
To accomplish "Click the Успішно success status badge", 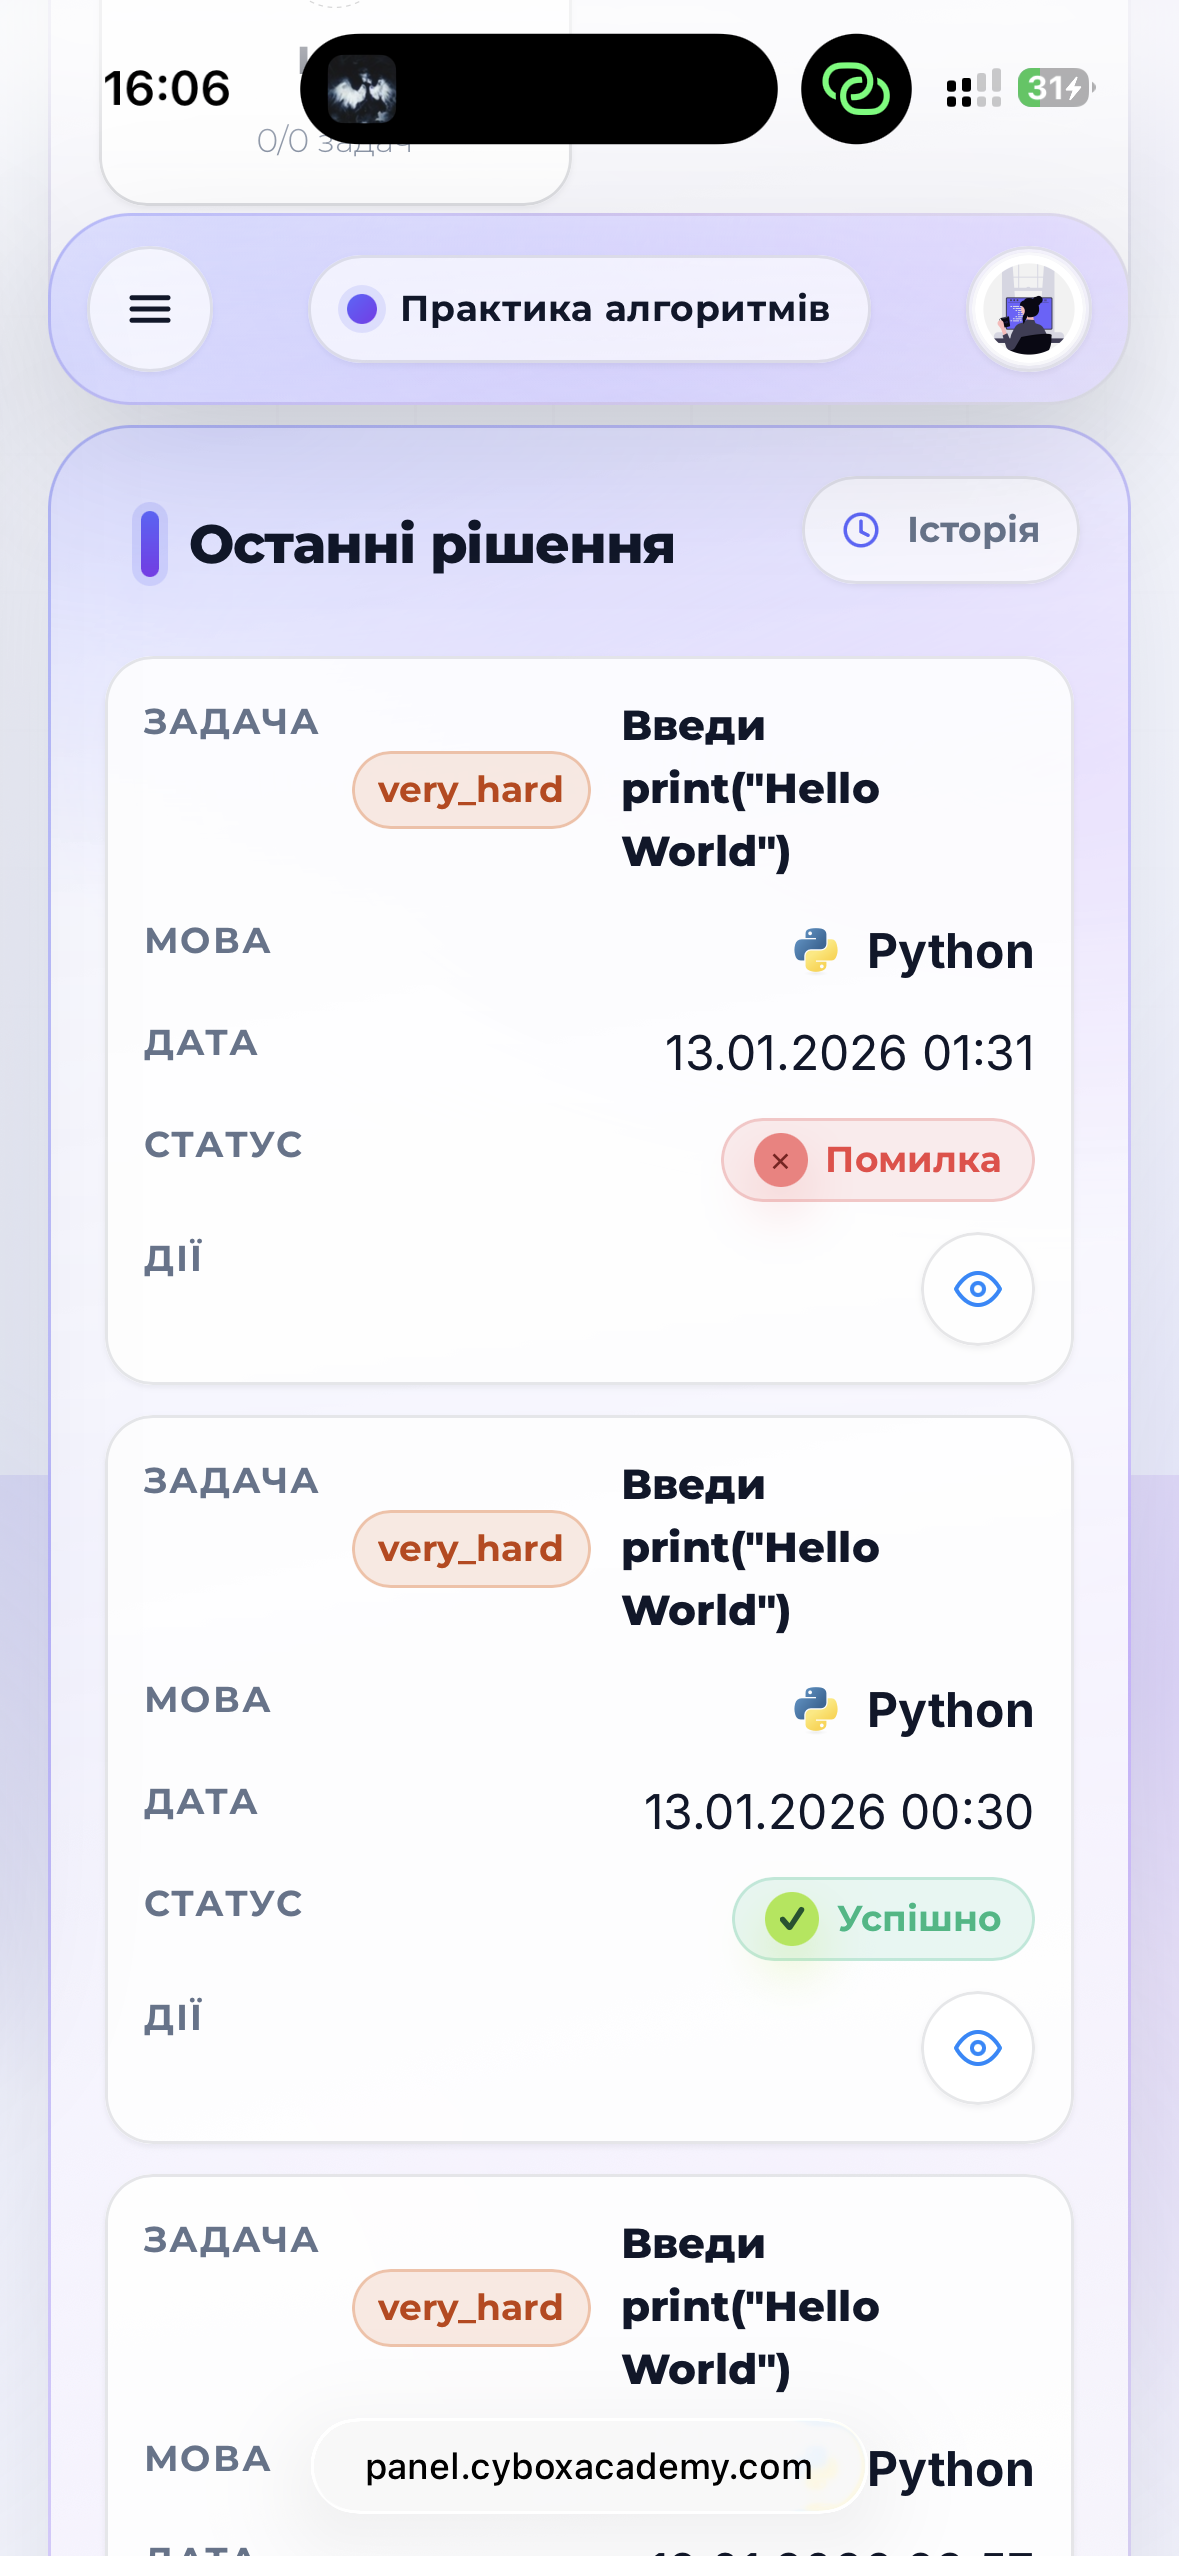I will coord(883,1919).
